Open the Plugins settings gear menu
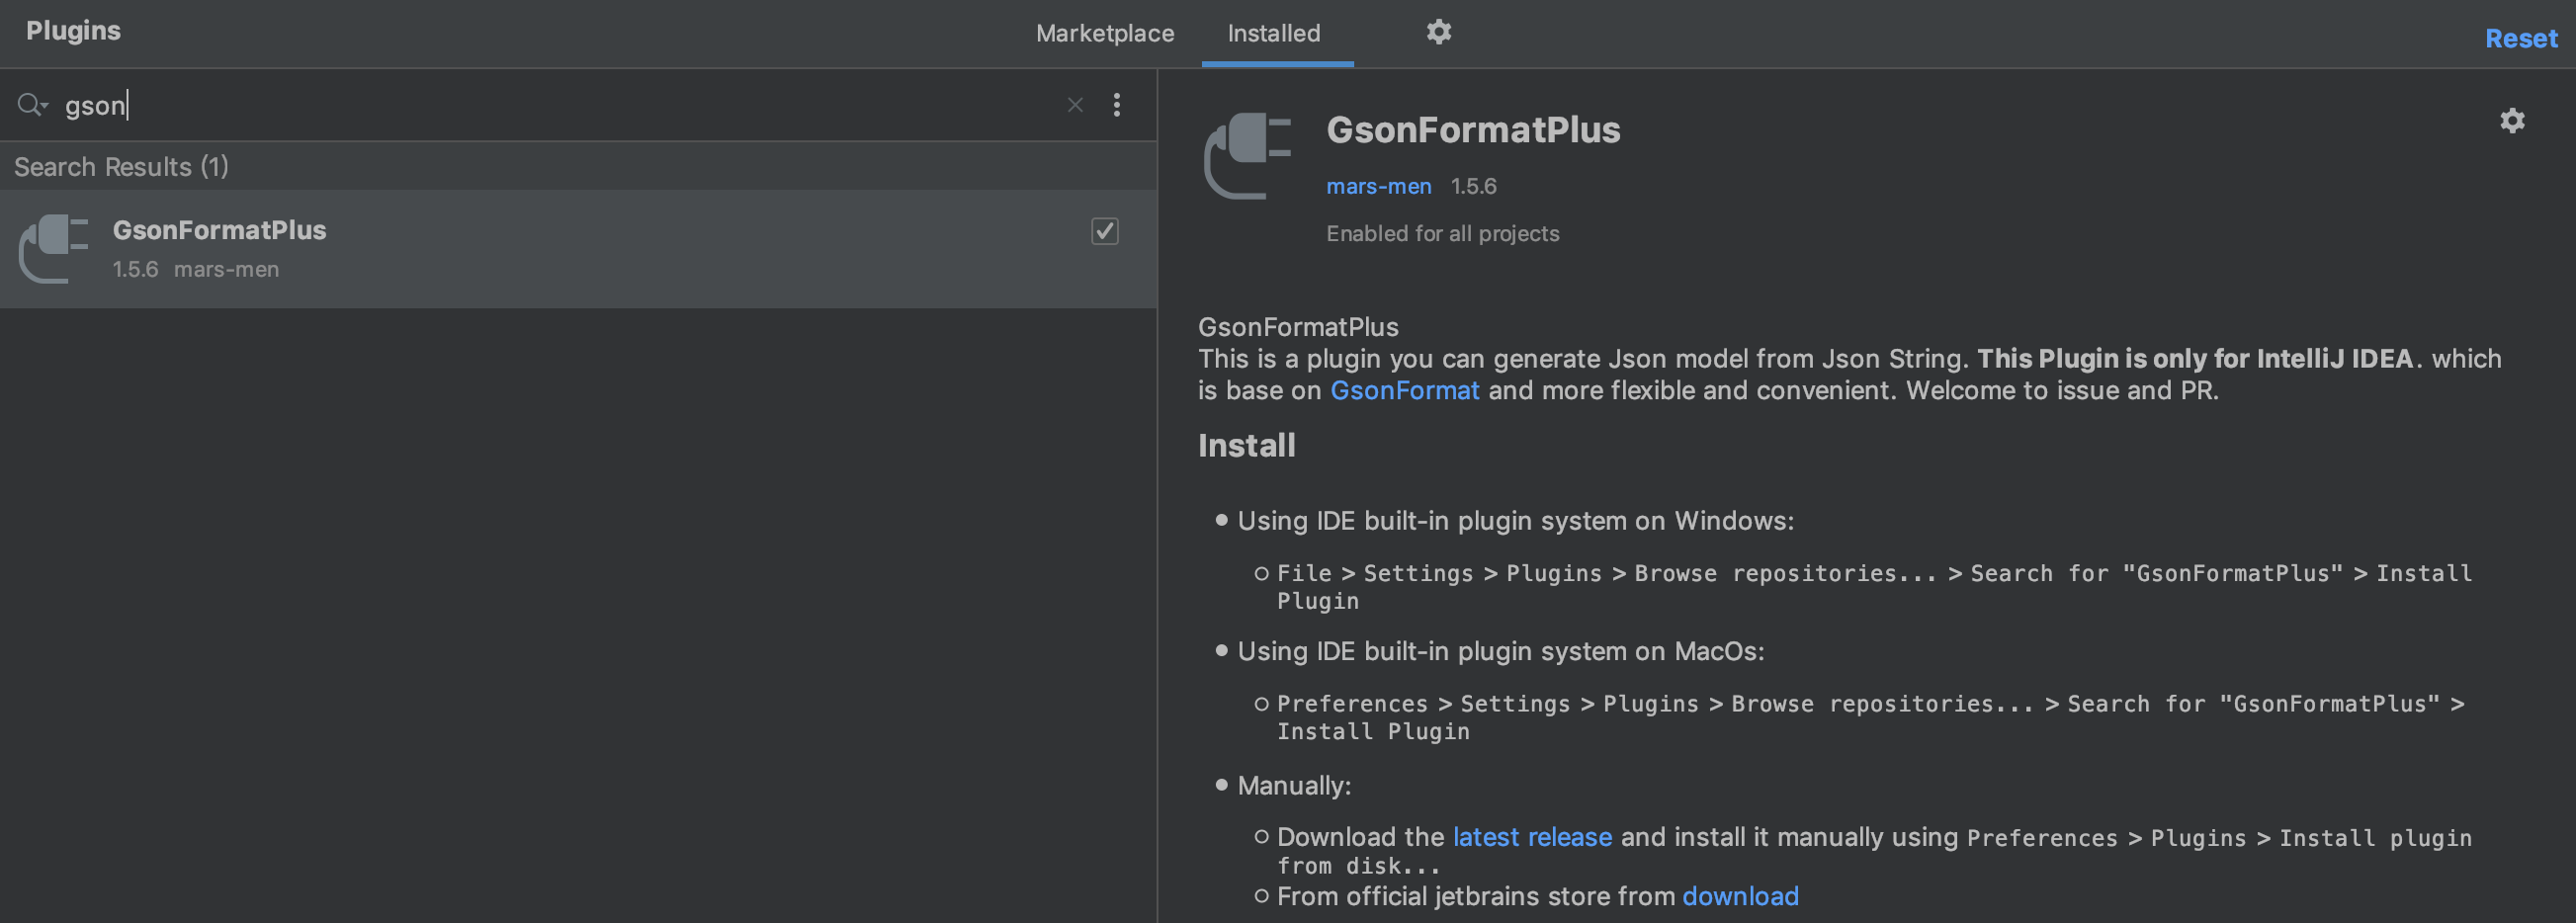This screenshot has width=2576, height=923. (1439, 32)
